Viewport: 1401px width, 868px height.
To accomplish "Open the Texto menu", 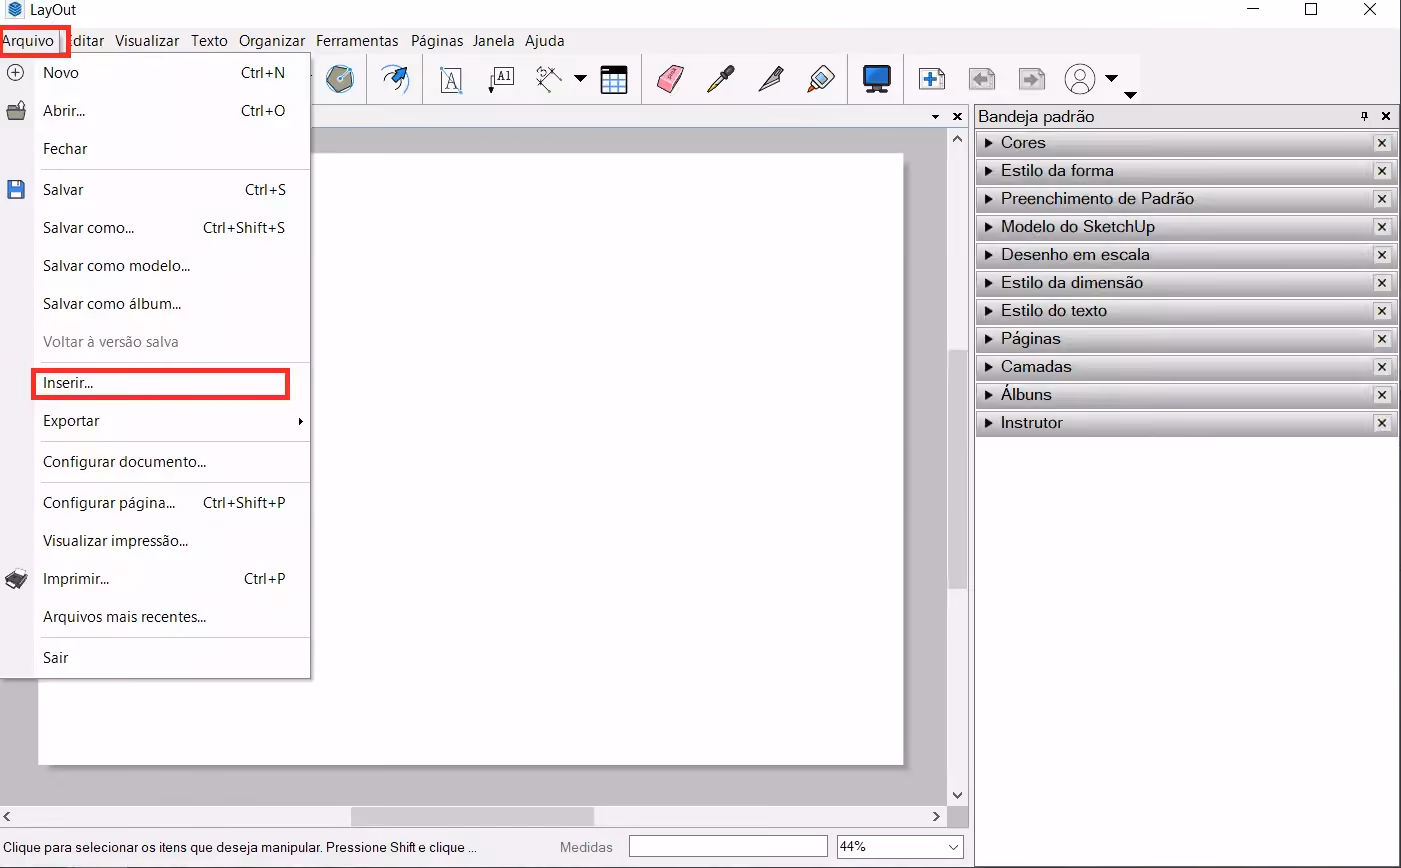I will [209, 41].
